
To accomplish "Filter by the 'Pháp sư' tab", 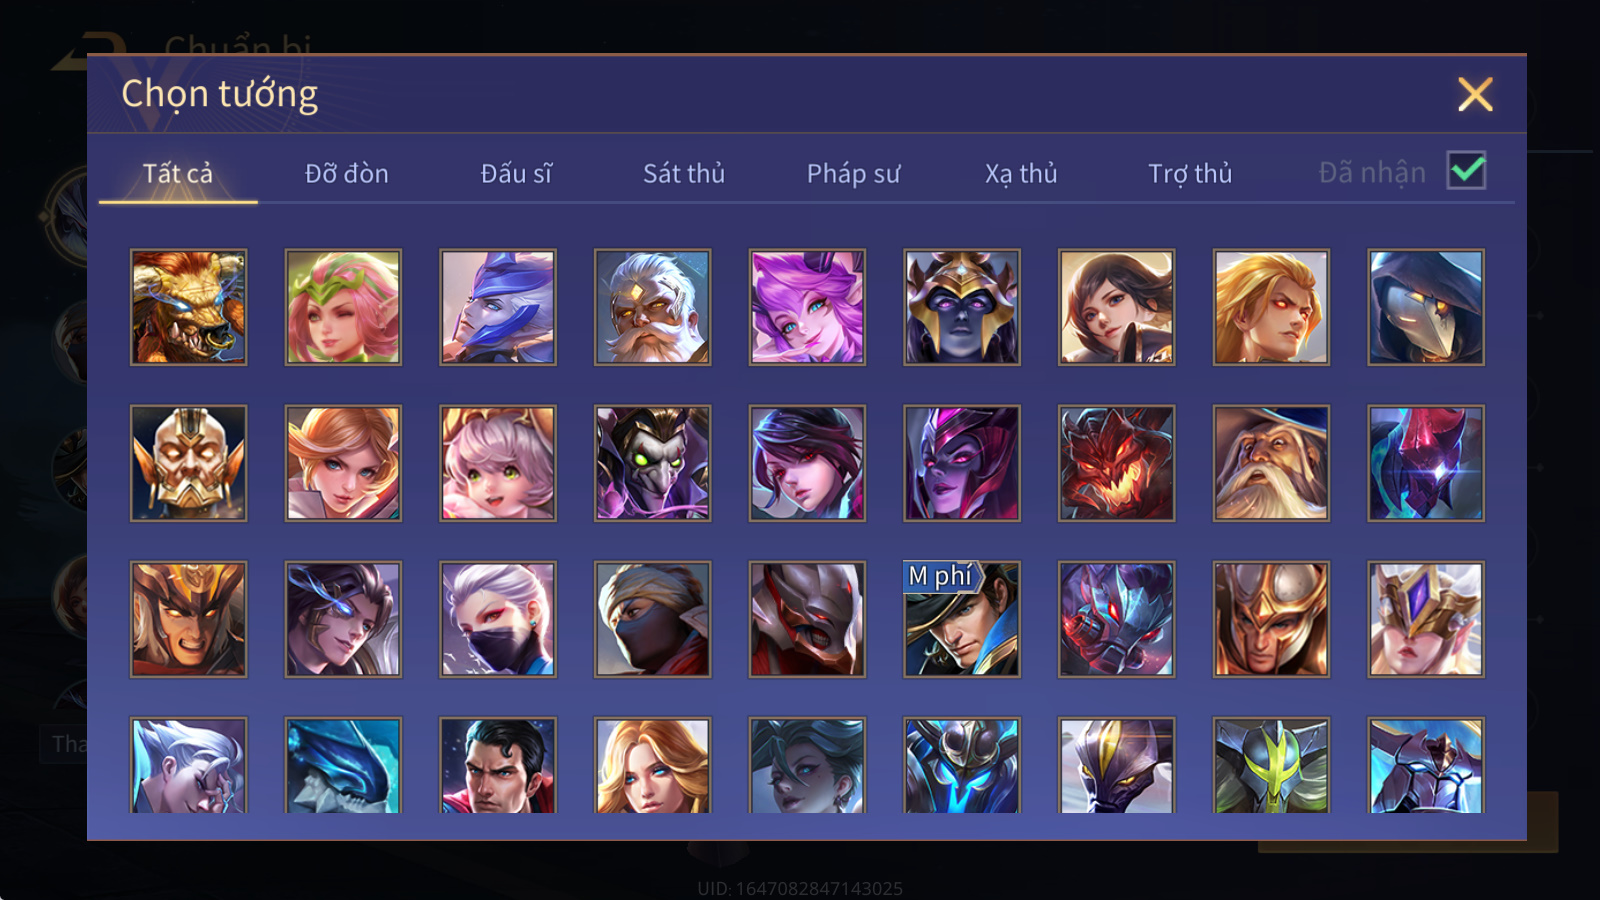I will (853, 173).
